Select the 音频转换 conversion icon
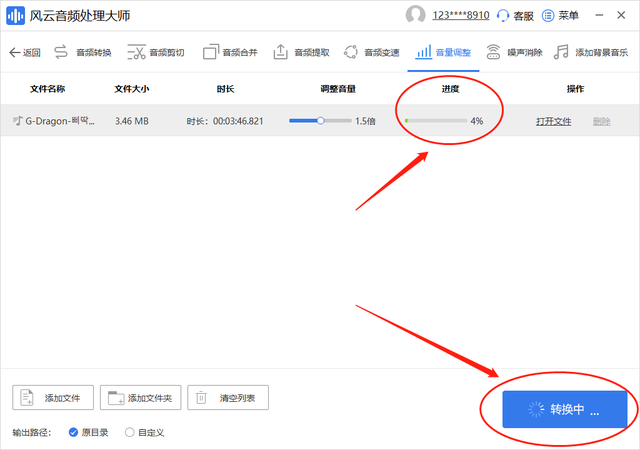This screenshot has width=640, height=450. point(60,52)
